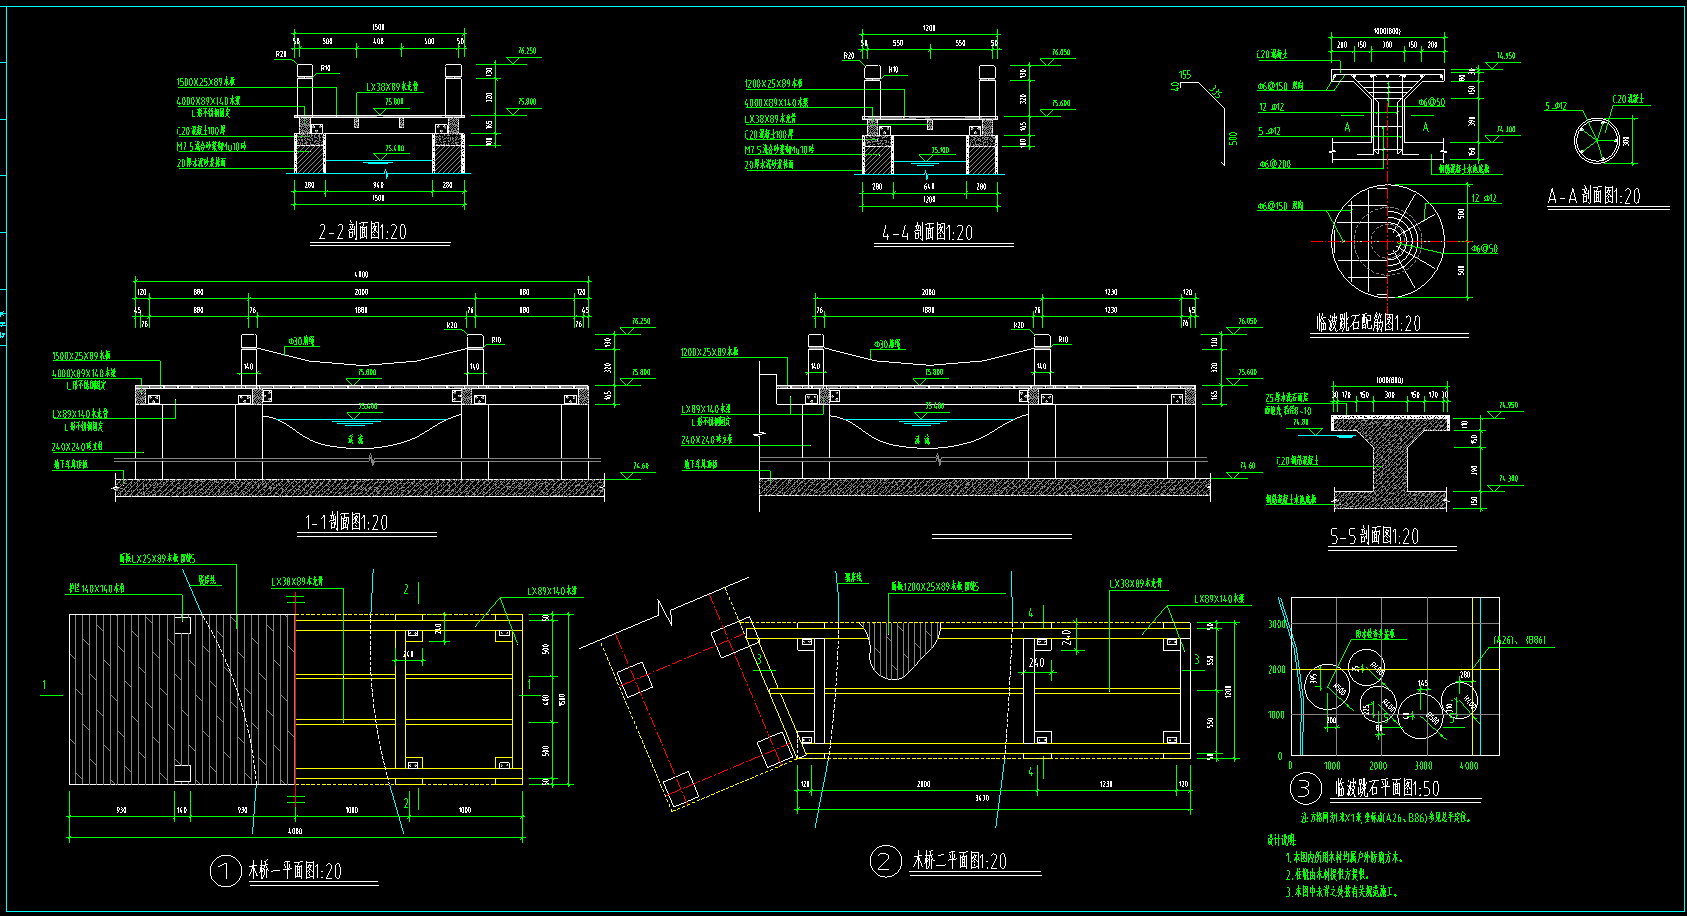Click the 临波跳石平面图1:50 title text
The height and width of the screenshot is (916, 1687).
click(x=1387, y=788)
